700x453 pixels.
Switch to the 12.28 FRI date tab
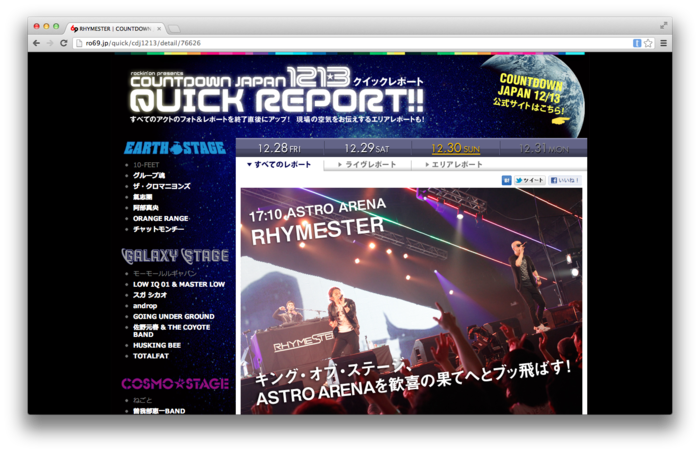pos(279,148)
